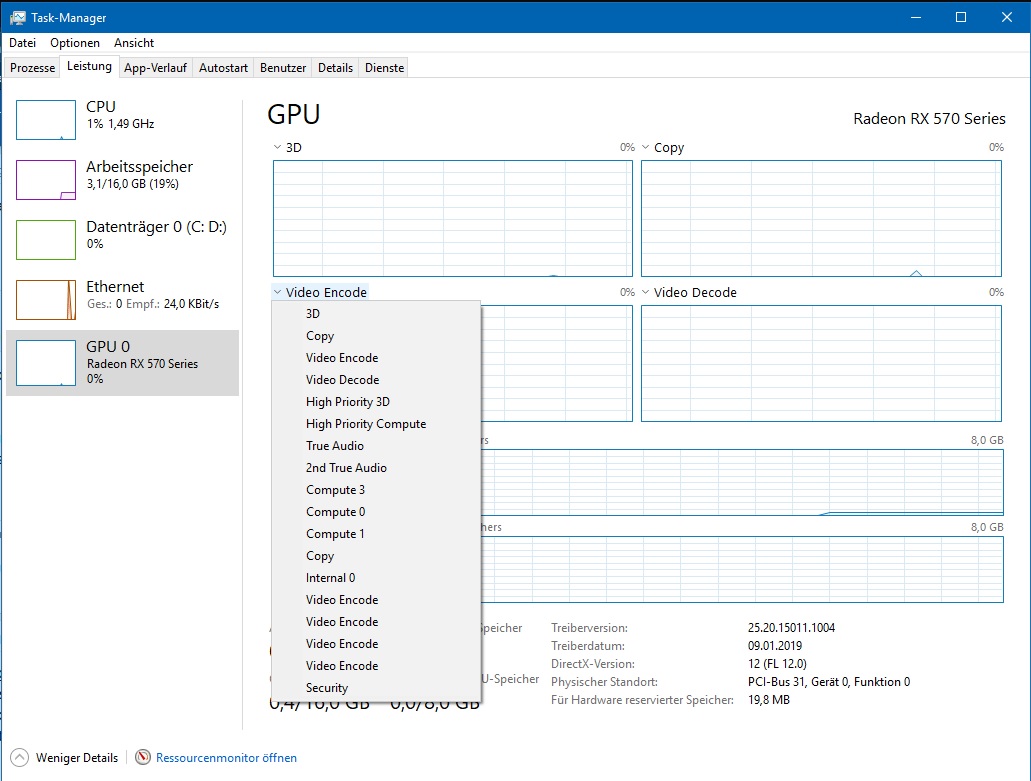Open the 3D graph engine dropdown

(x=287, y=147)
